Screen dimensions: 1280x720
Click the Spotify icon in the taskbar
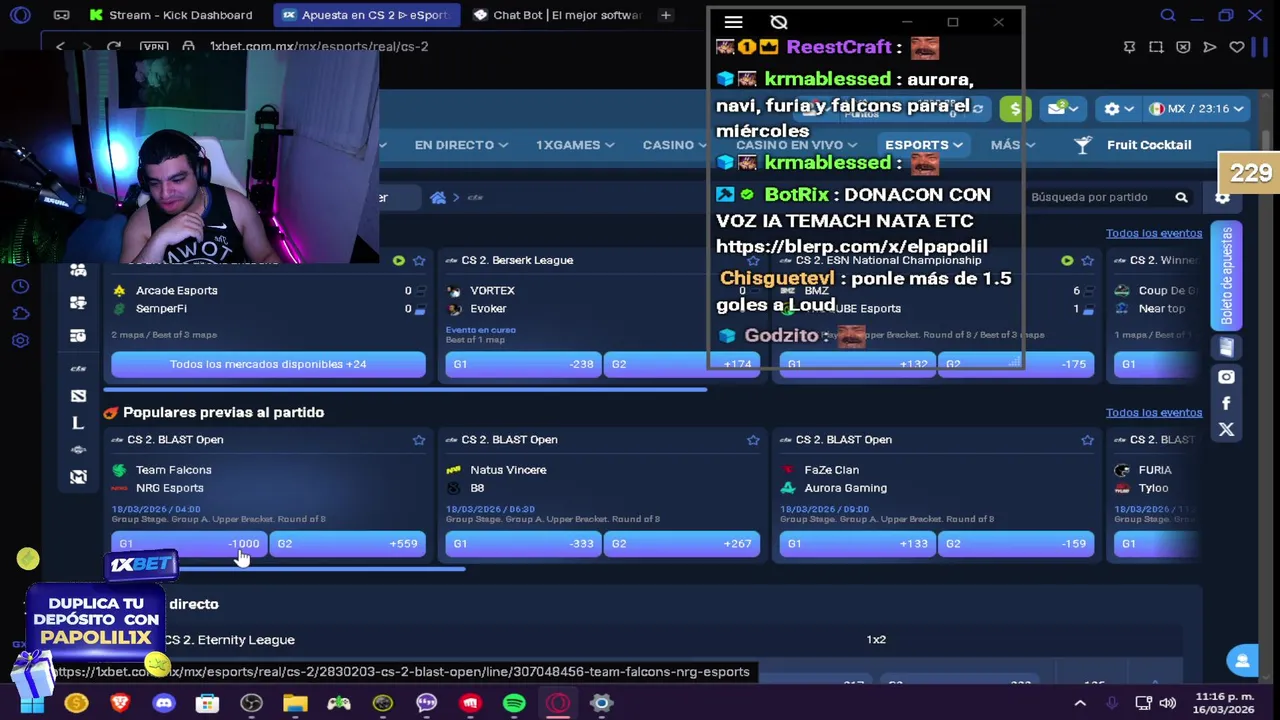pos(514,703)
